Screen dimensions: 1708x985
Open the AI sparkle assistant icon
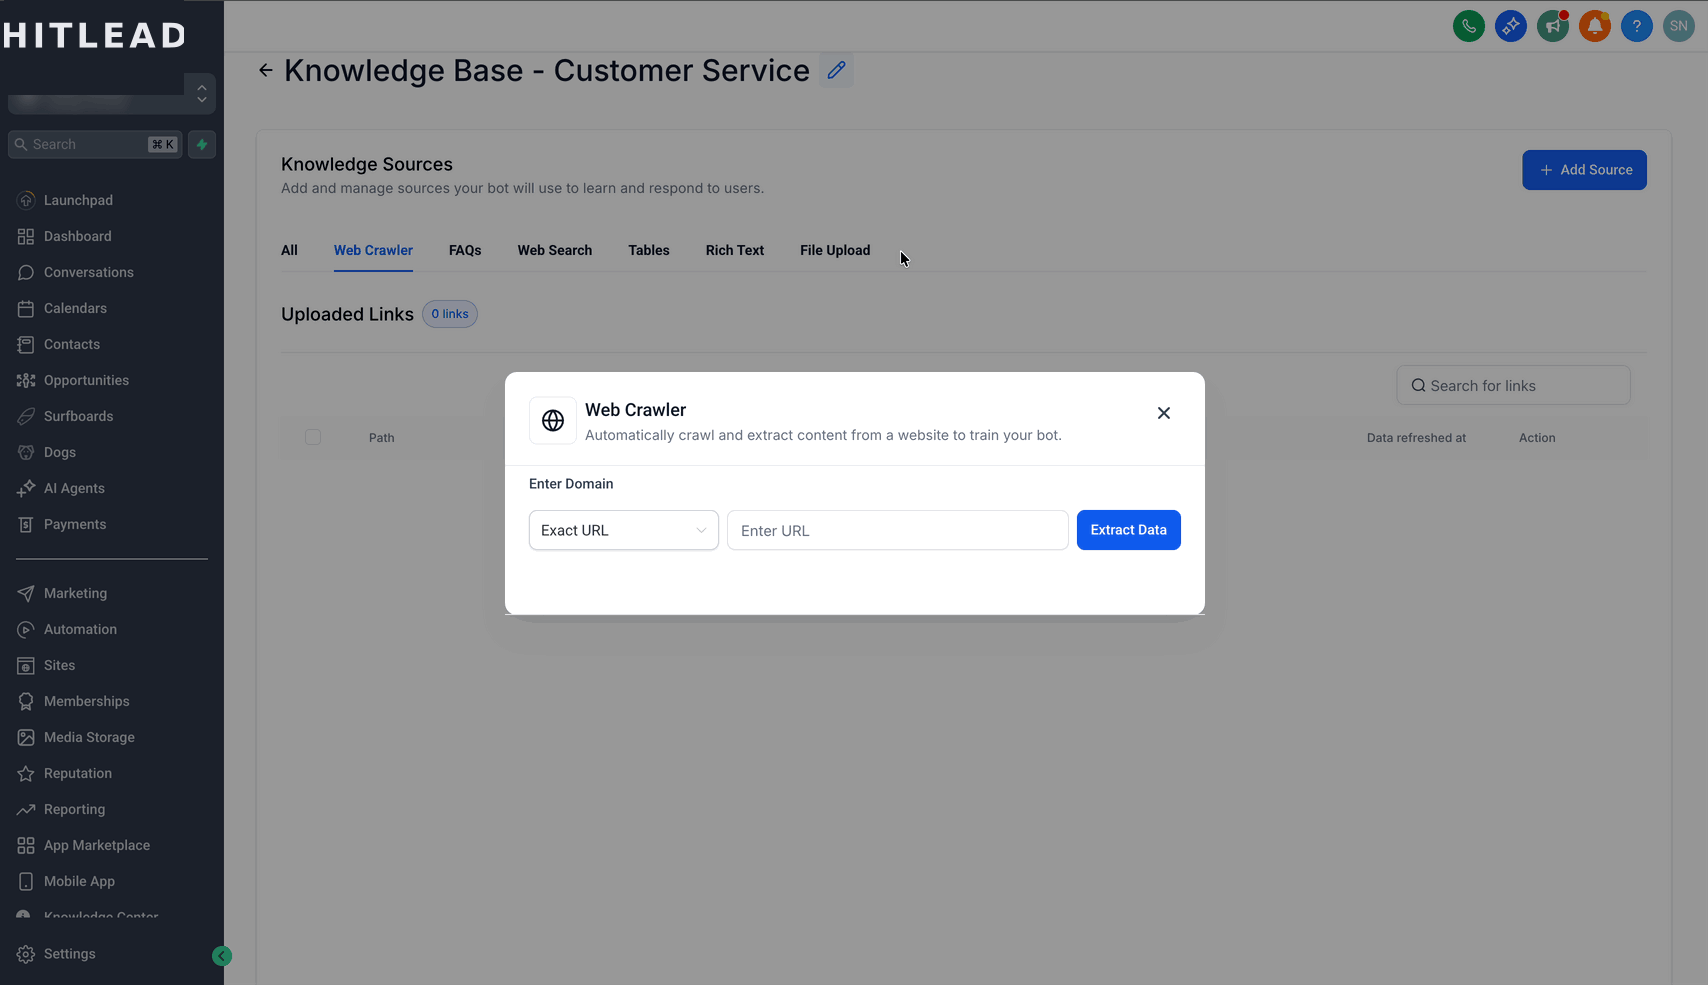coord(1510,26)
